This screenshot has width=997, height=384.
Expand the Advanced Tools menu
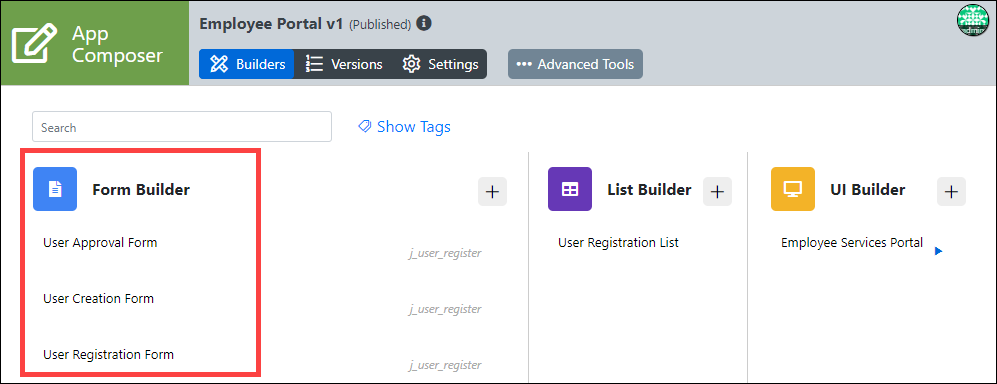pos(575,64)
